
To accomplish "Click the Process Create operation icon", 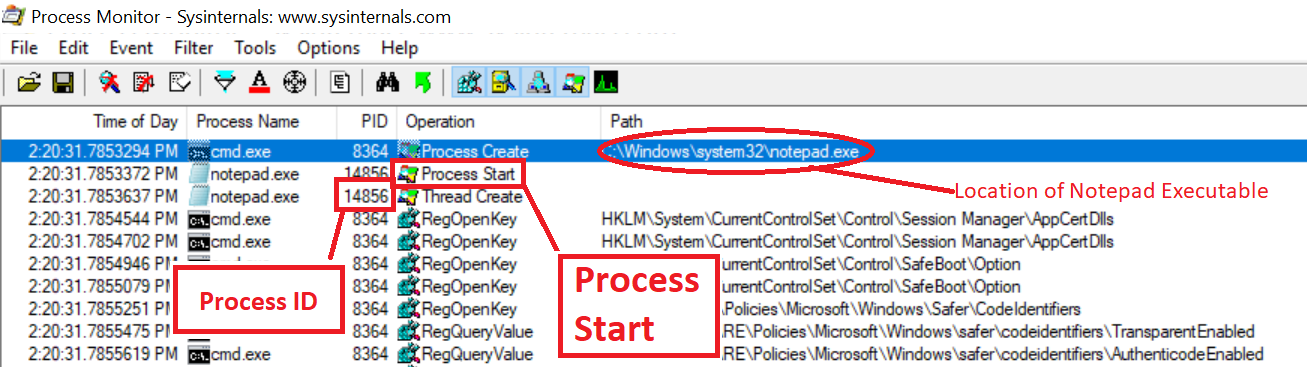I will pyautogui.click(x=409, y=152).
